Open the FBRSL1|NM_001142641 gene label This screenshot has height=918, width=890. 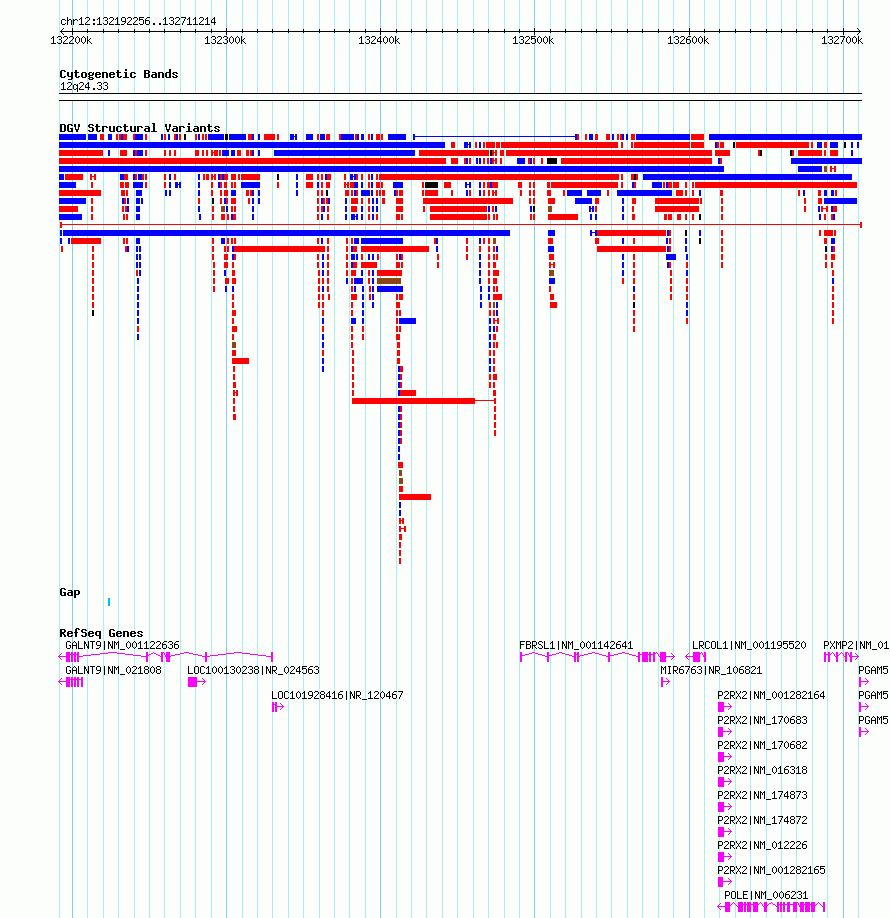tap(576, 645)
